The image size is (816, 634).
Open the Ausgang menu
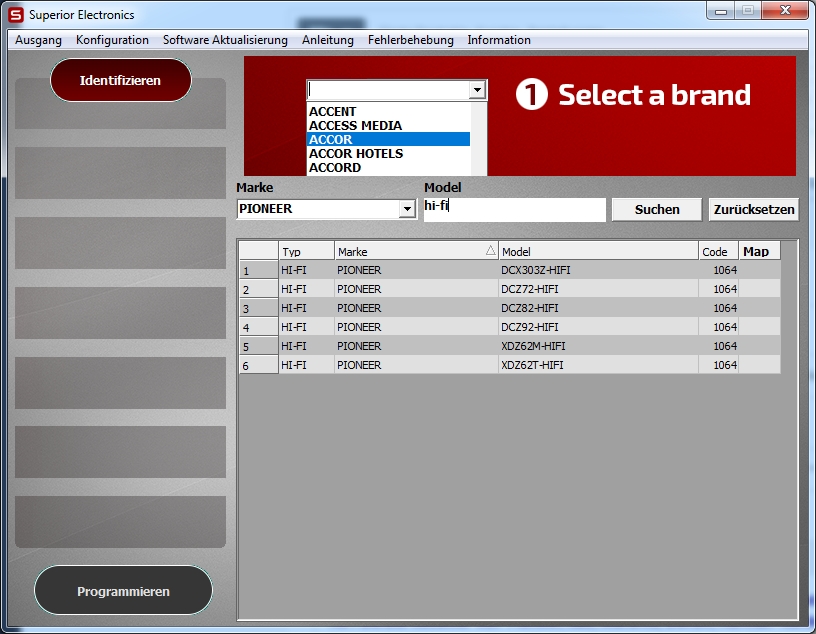(38, 40)
